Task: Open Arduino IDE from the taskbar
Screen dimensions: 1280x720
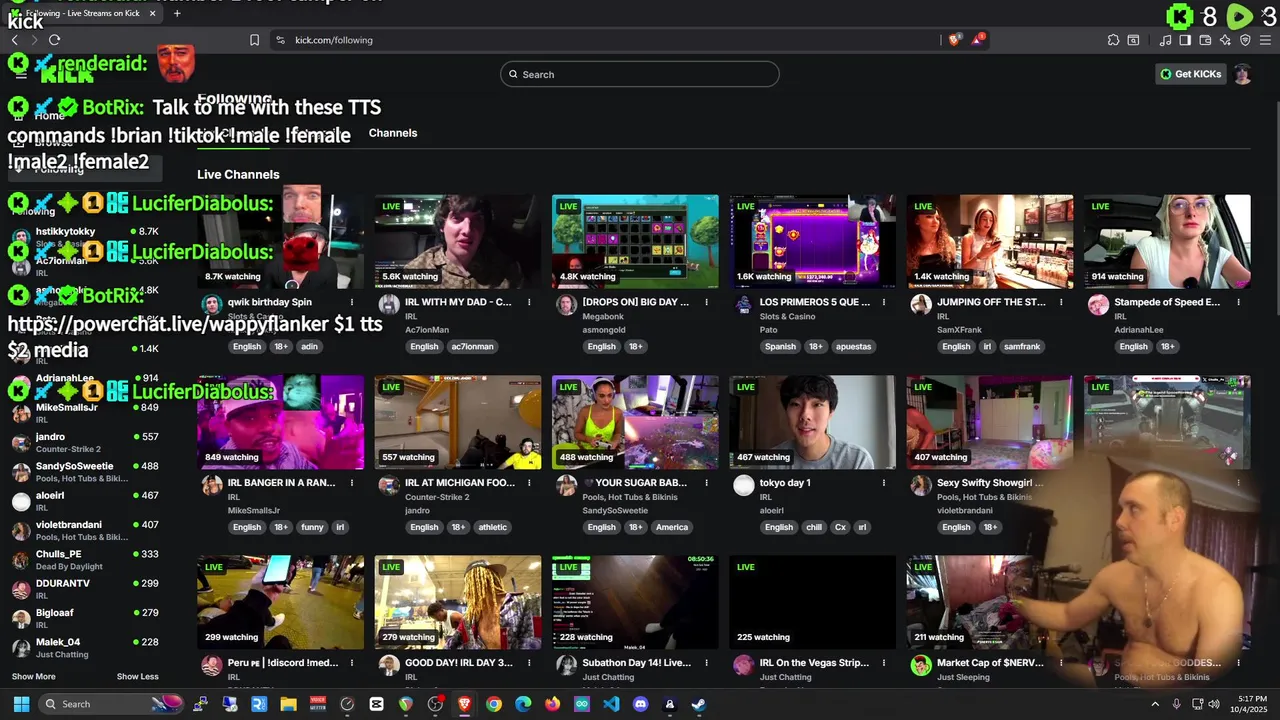Action: 582,704
